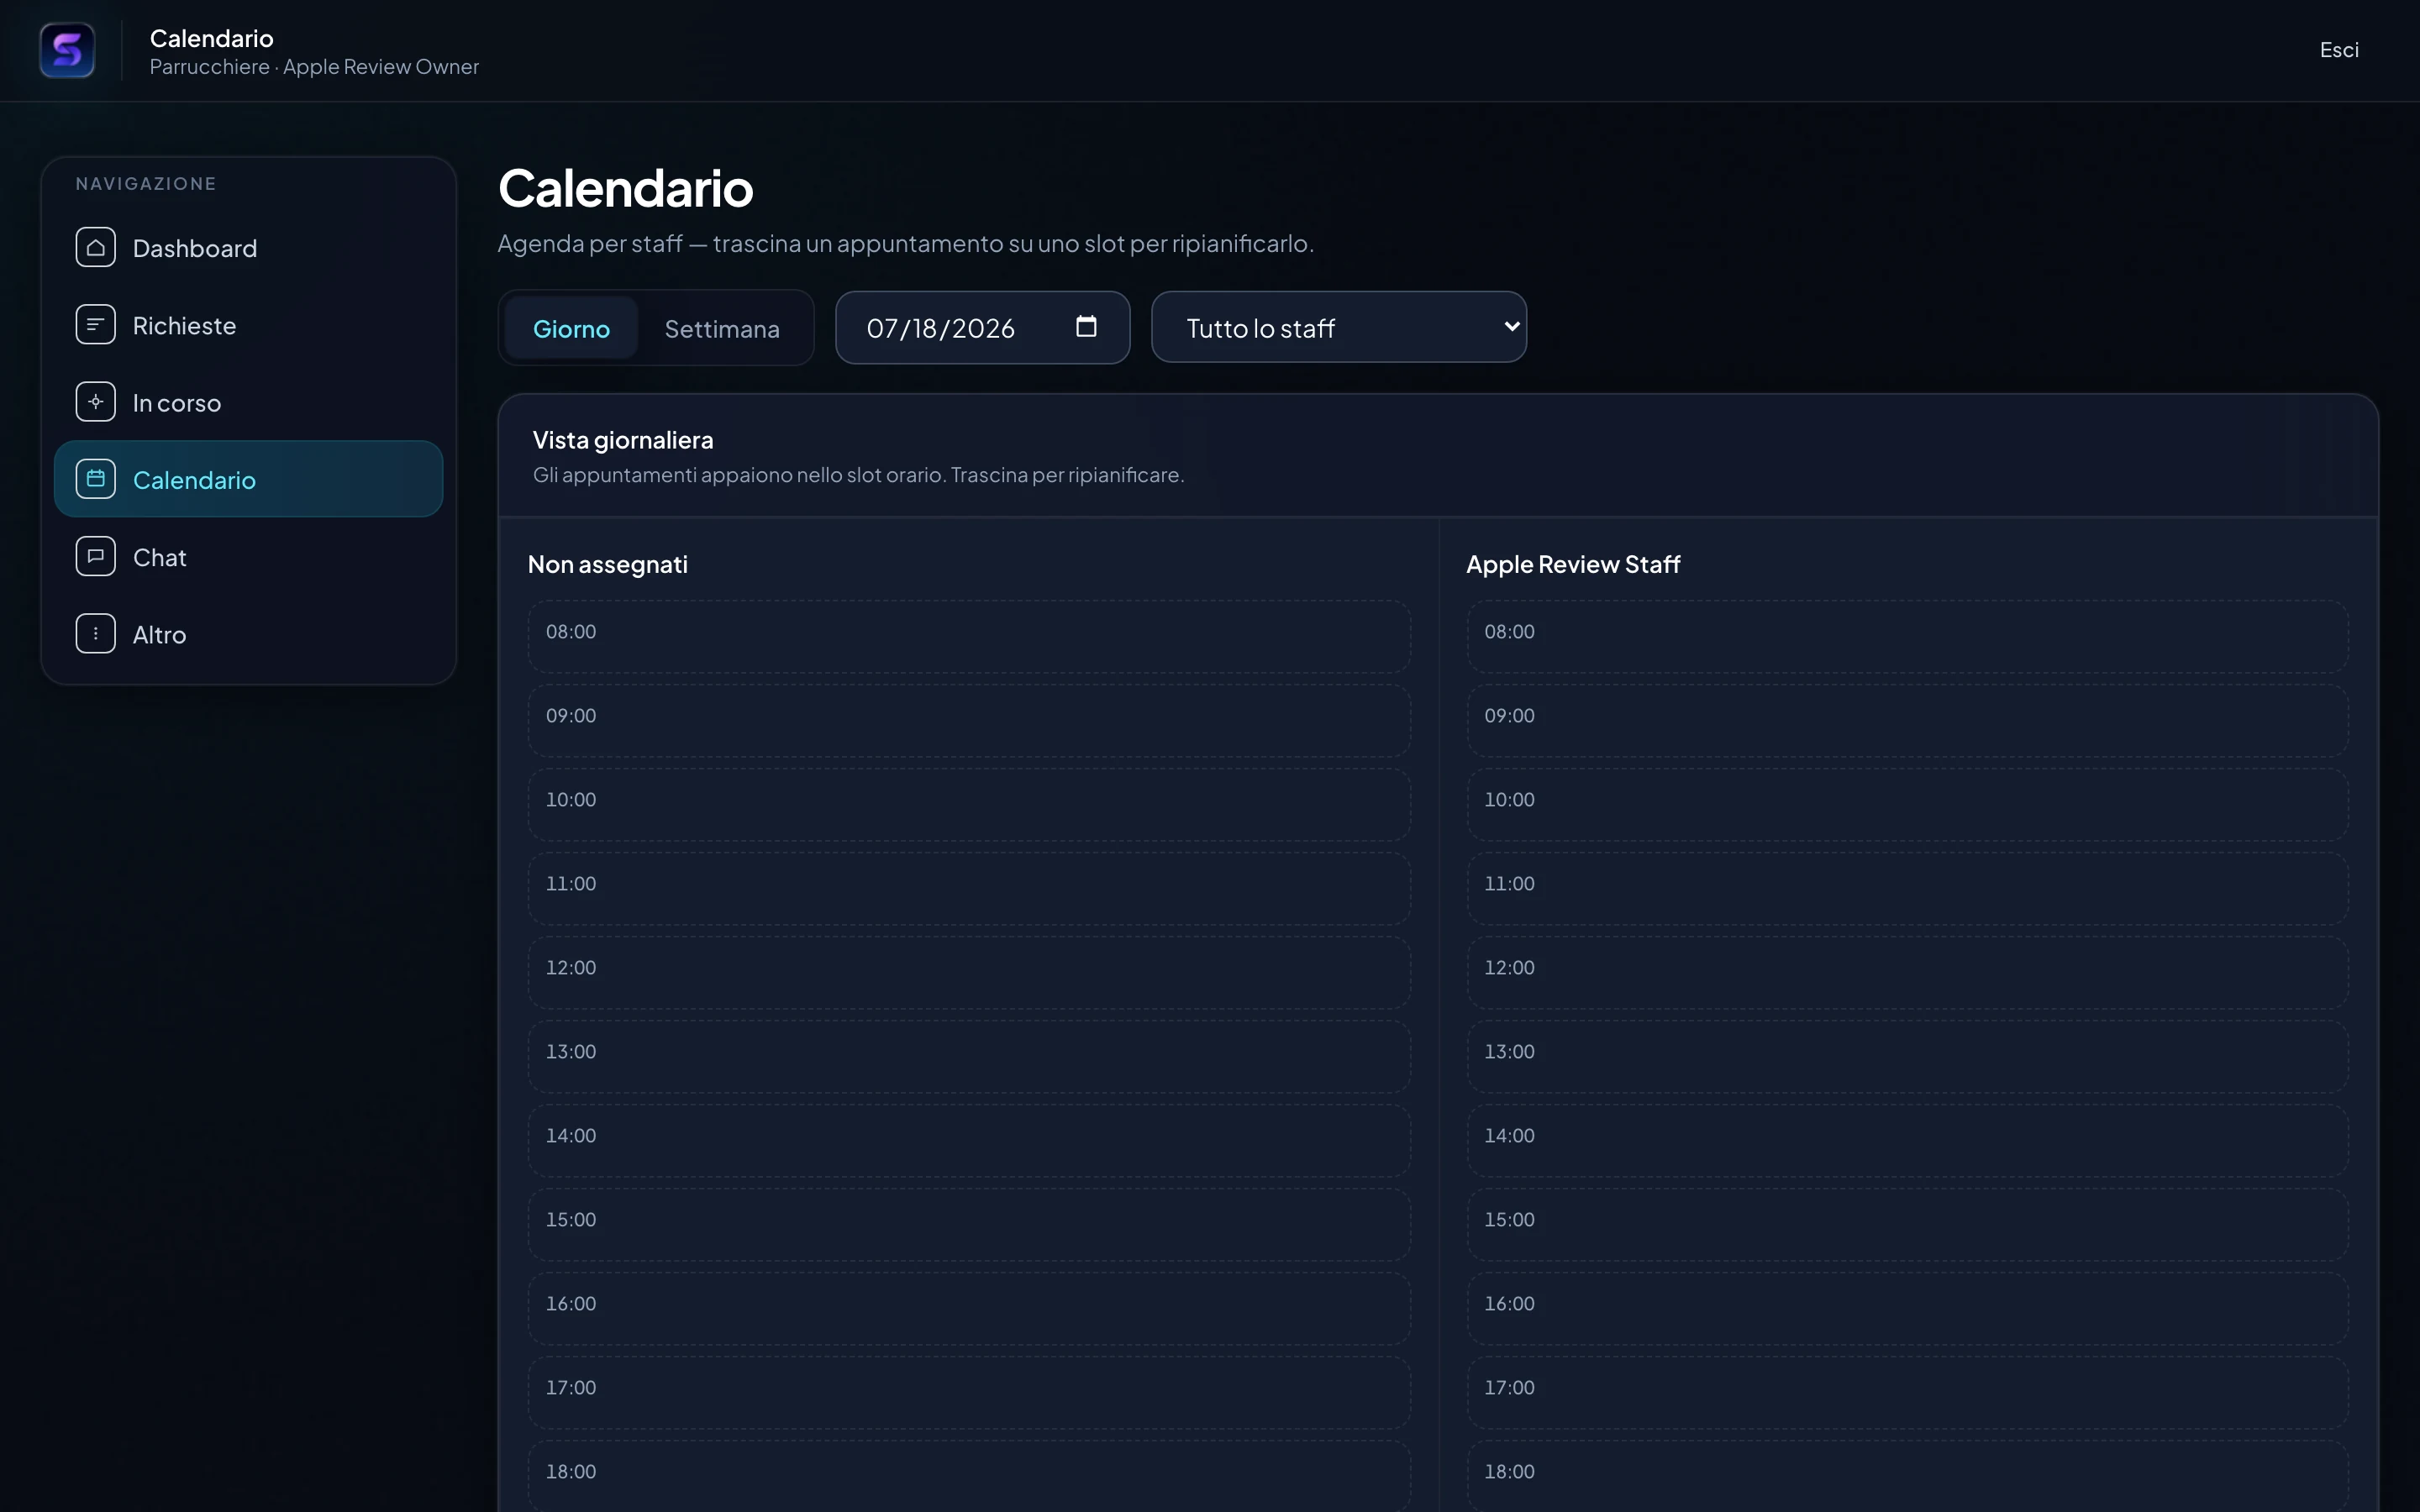The height and width of the screenshot is (1512, 2420).
Task: Switch to the Settimana view tab
Action: coord(722,328)
